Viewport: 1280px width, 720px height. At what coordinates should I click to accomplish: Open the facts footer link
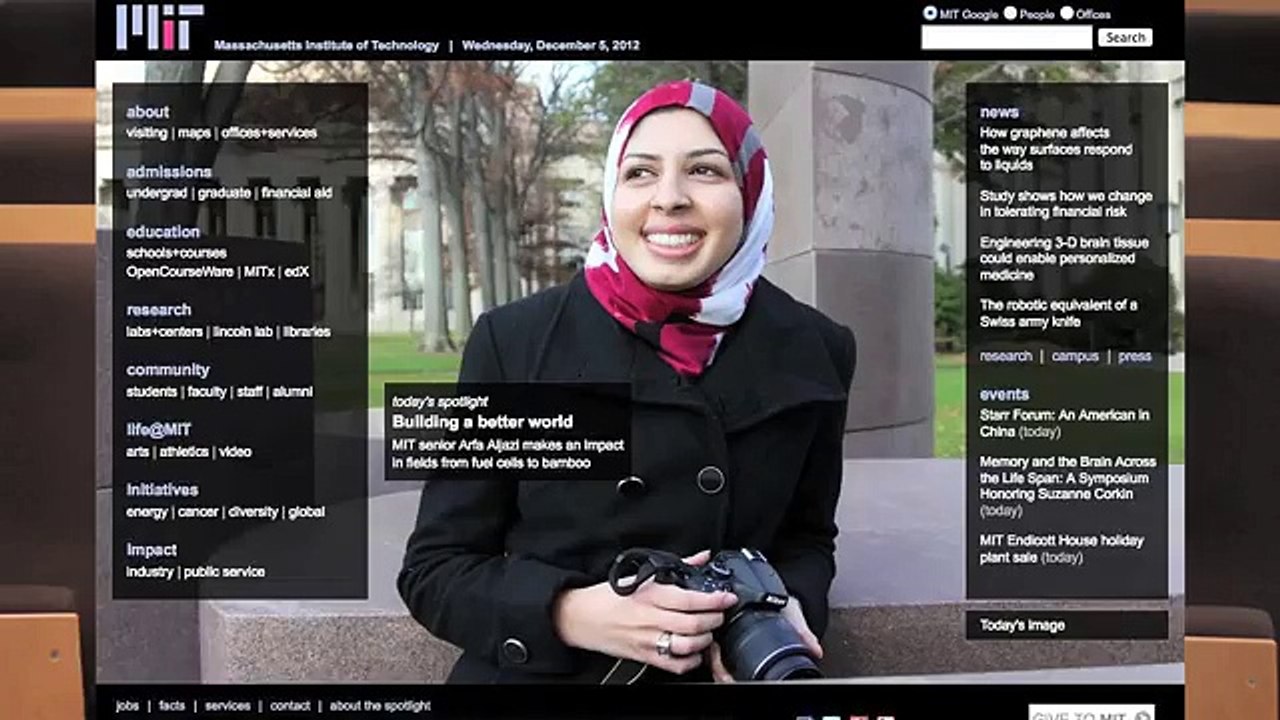pos(172,706)
